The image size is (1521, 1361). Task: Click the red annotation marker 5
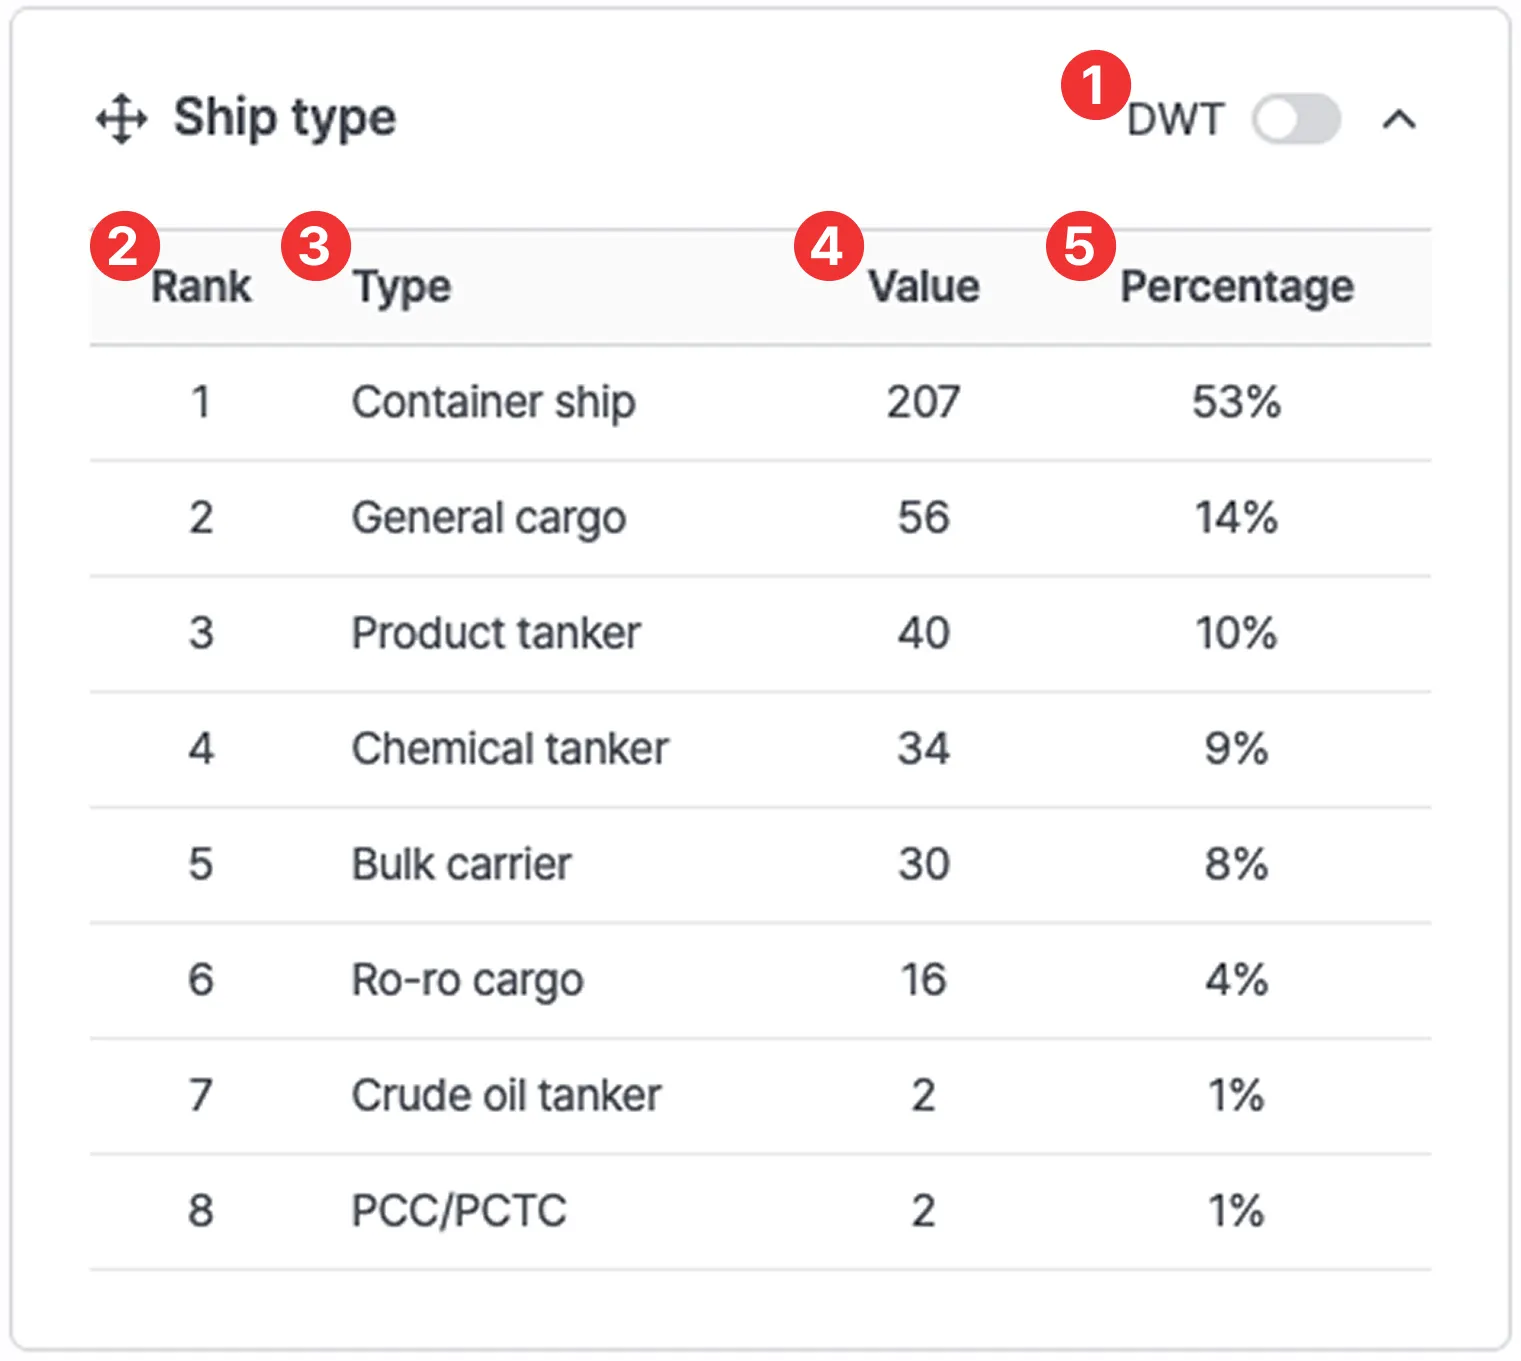coord(1080,246)
